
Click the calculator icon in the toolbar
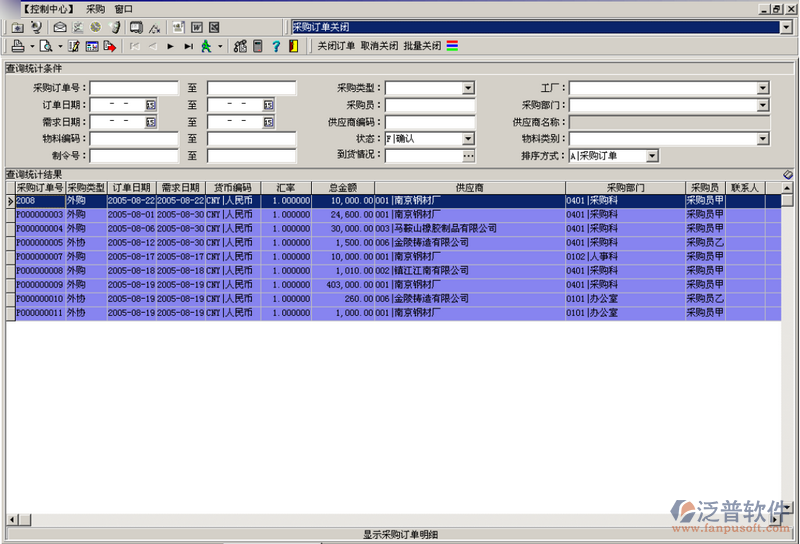pyautogui.click(x=257, y=46)
